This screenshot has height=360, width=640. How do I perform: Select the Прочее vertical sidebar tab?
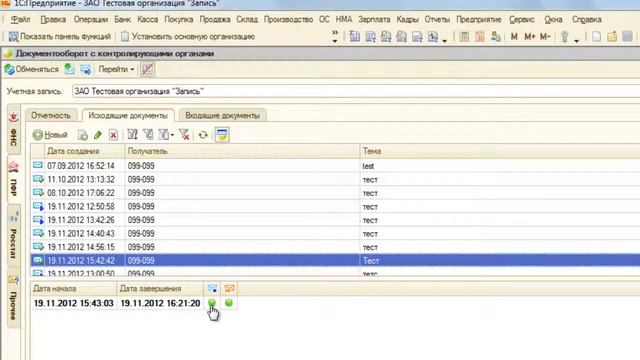(13, 298)
